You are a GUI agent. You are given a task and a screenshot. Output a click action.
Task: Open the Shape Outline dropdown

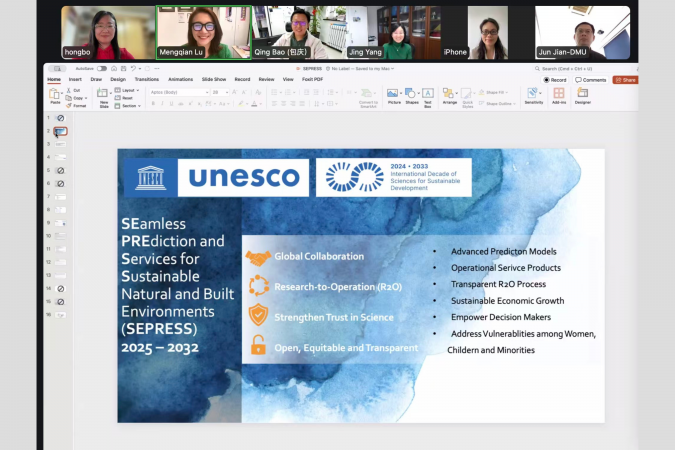497,104
